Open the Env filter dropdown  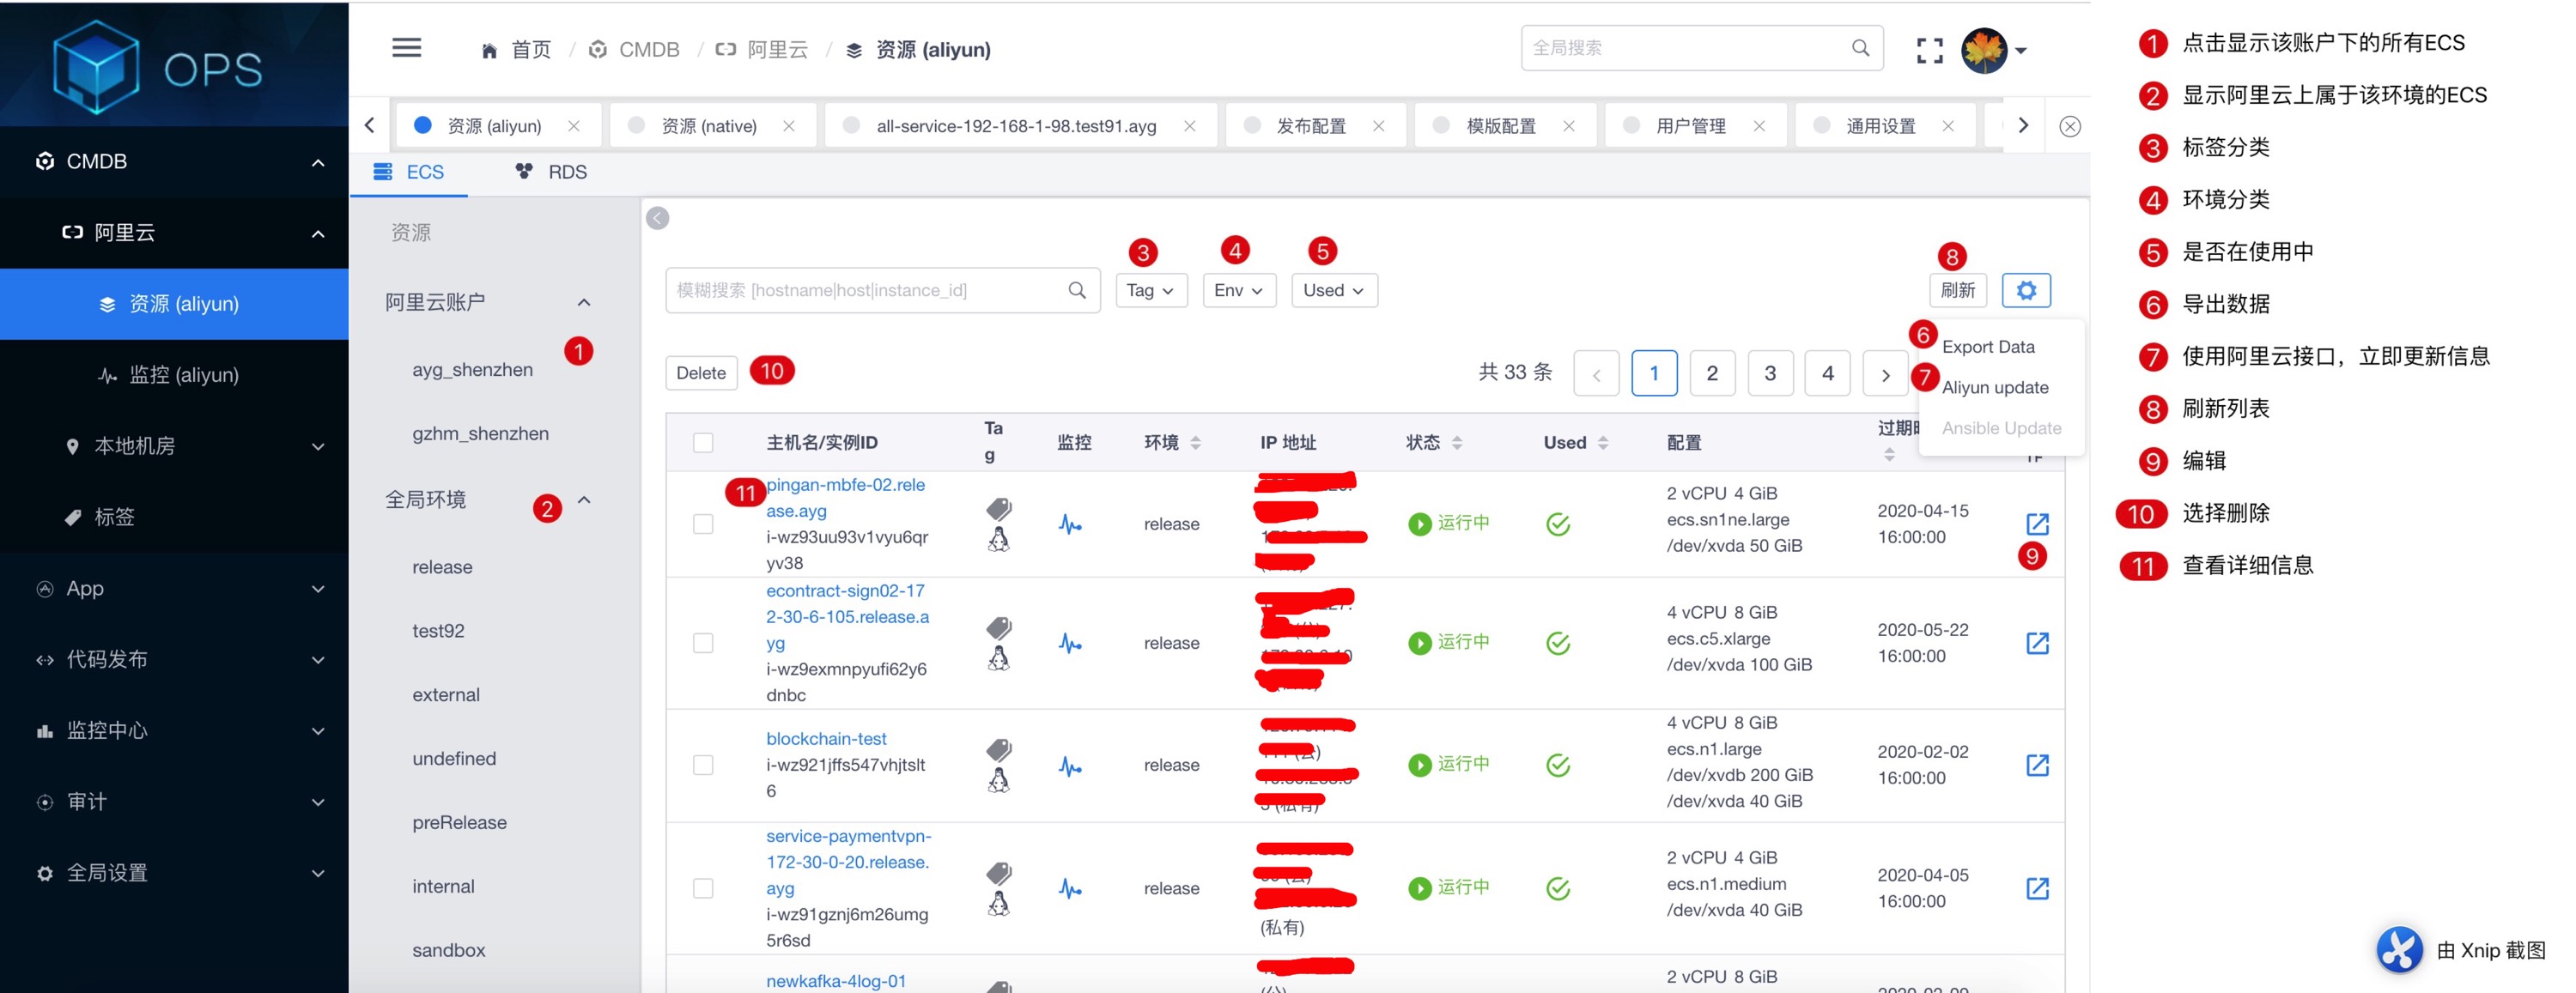(x=1238, y=290)
